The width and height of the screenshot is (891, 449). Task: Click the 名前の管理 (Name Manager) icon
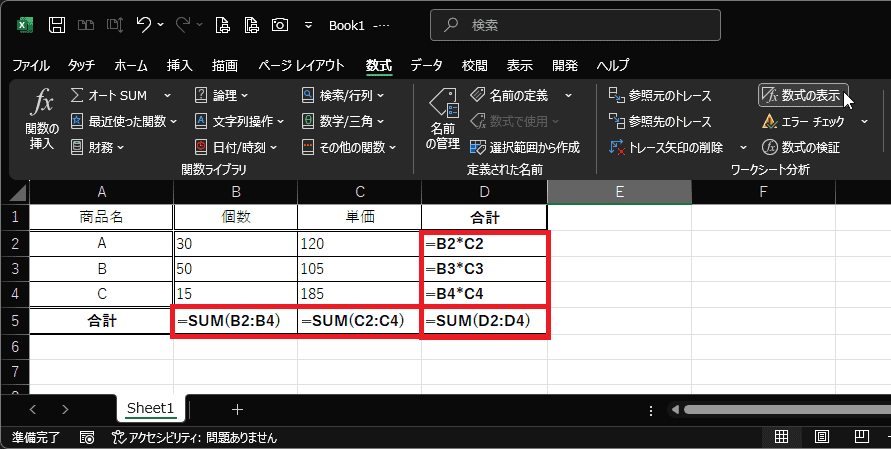443,103
